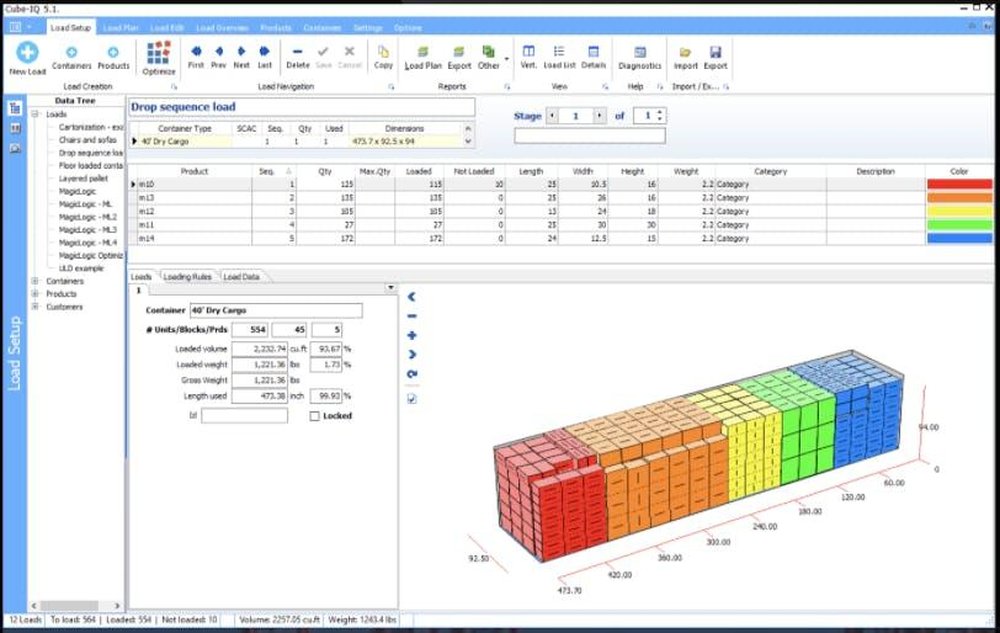The image size is (1000, 633).
Task: Open Diagnostics
Action: (x=640, y=56)
